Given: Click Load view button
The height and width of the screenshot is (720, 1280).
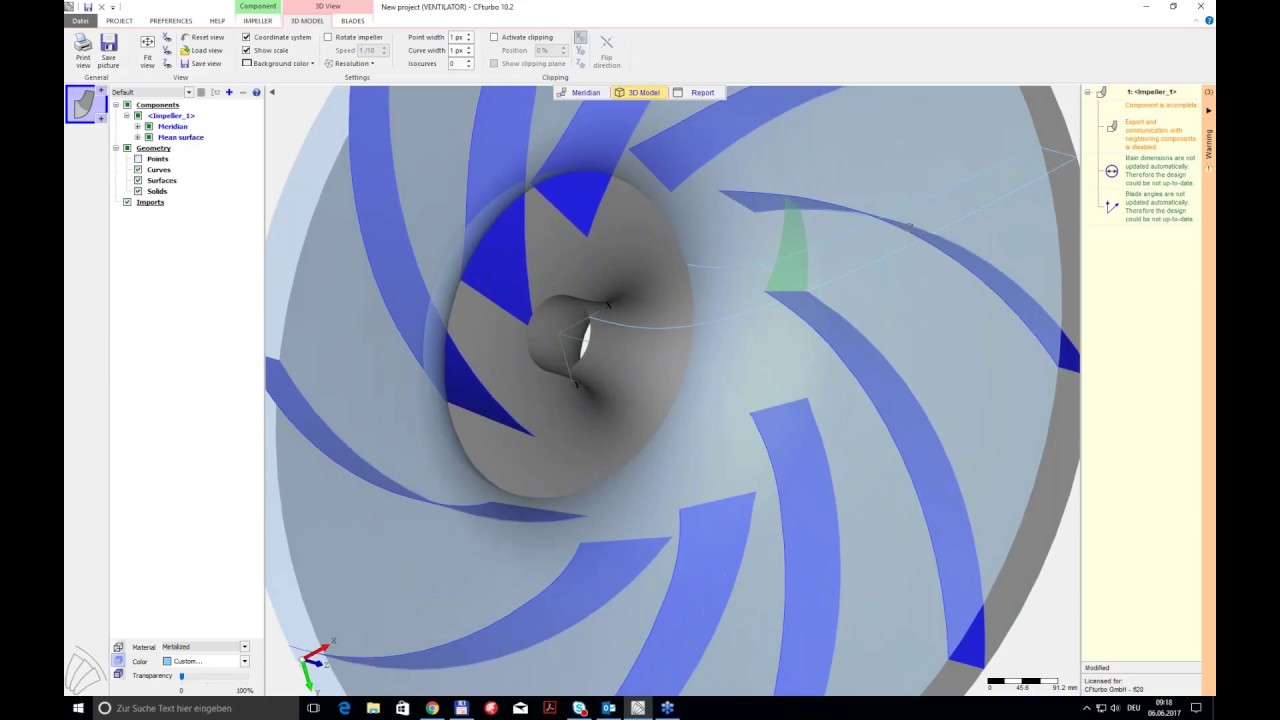Looking at the screenshot, I should (x=202, y=50).
